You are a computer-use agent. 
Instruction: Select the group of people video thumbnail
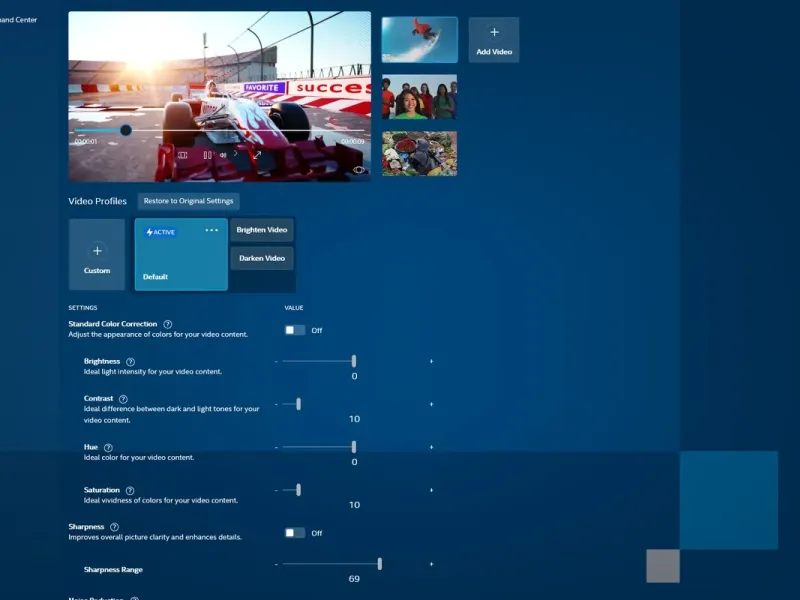tap(419, 97)
